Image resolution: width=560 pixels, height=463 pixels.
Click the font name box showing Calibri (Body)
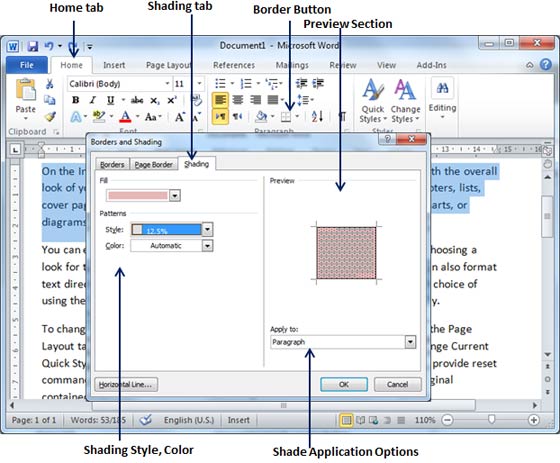pos(119,84)
